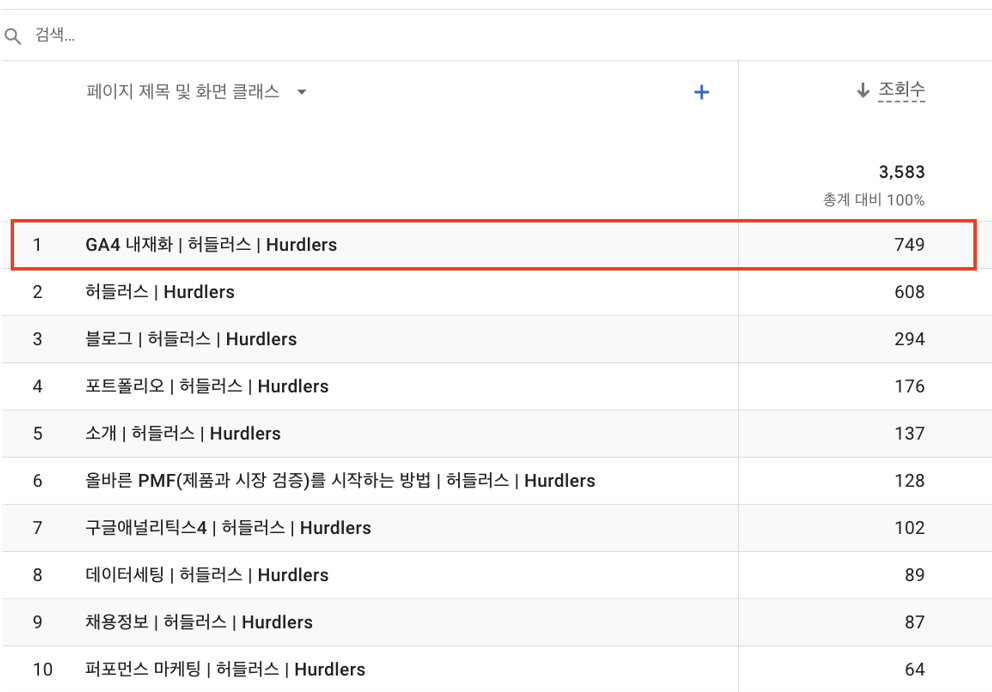This screenshot has height=692, width=992.
Task: Click the descending sort arrow beside 조회수
Action: click(863, 90)
